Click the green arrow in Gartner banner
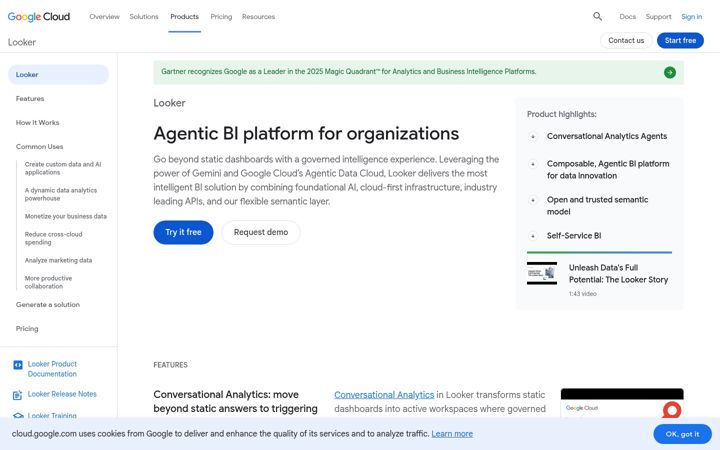 tap(669, 72)
